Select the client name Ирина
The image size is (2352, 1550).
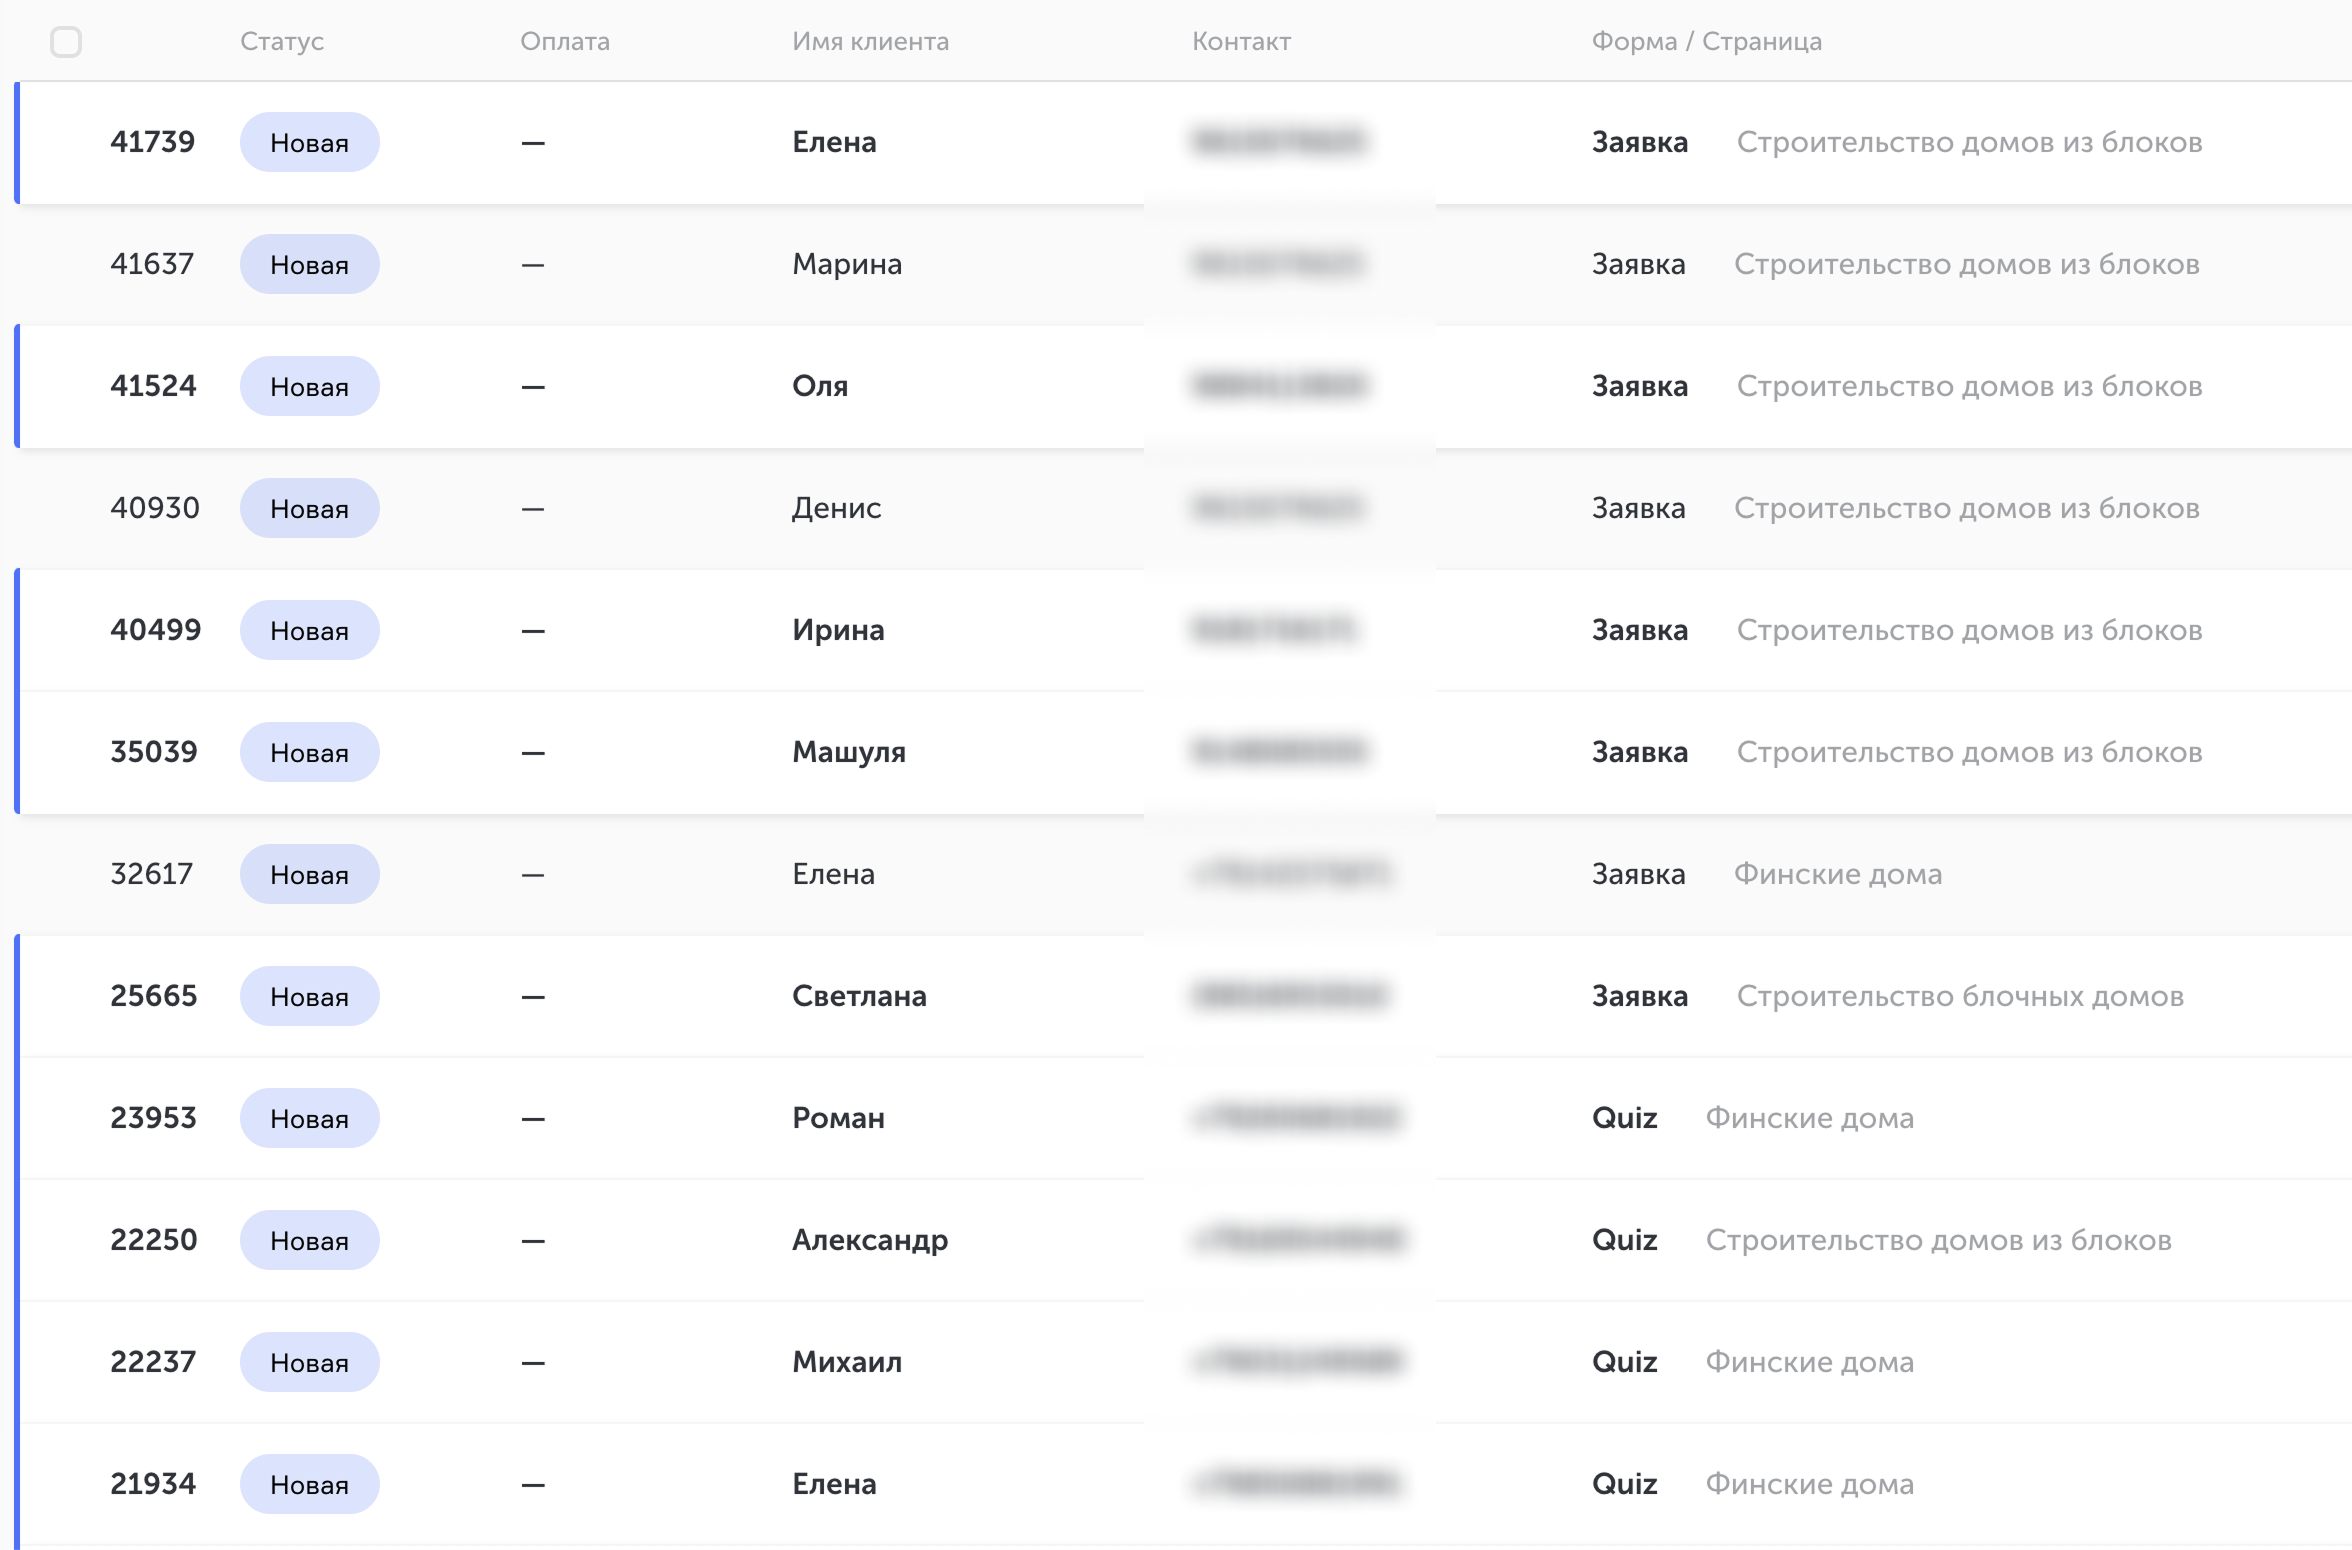[x=838, y=630]
